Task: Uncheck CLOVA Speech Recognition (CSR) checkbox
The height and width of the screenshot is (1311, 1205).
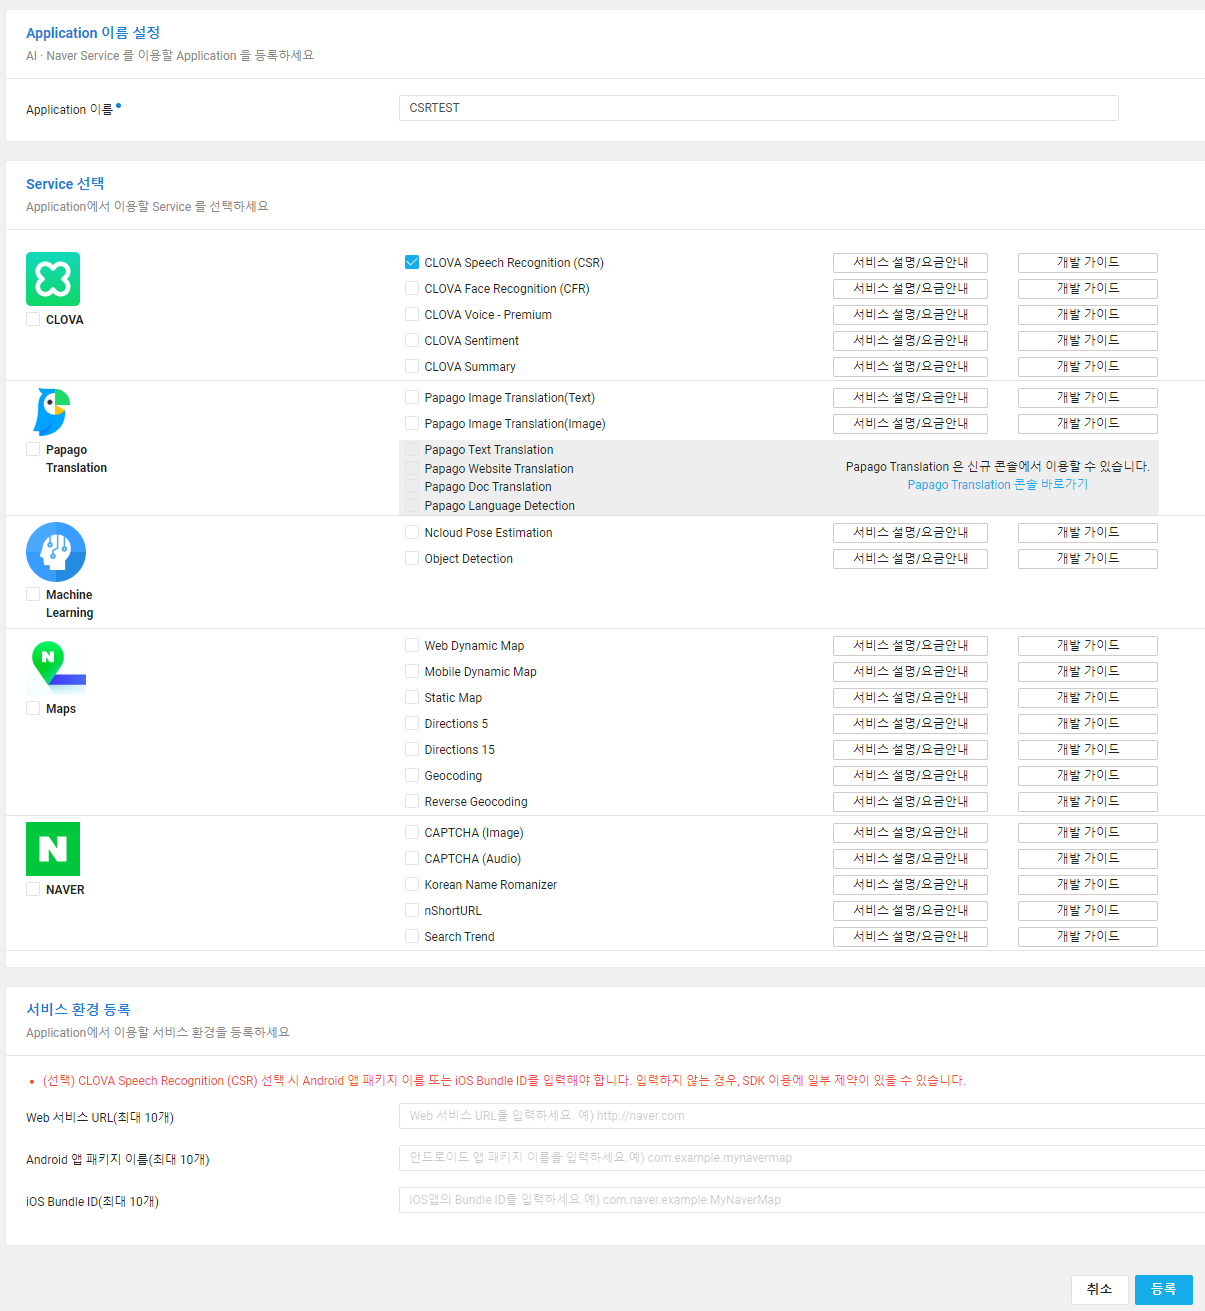Action: 412,262
